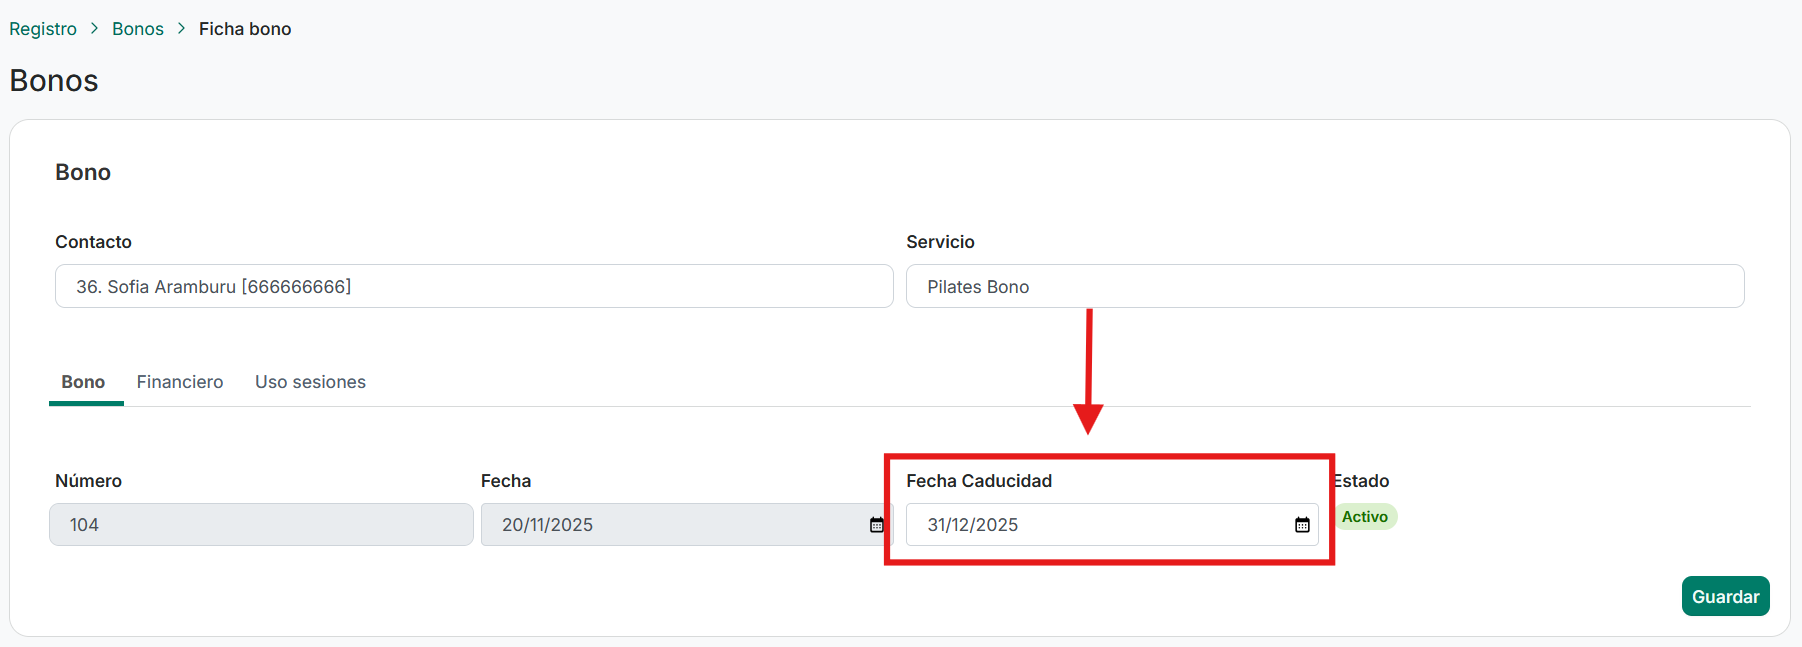
Task: Navigate to Bonos breadcrumb link
Action: click(138, 29)
